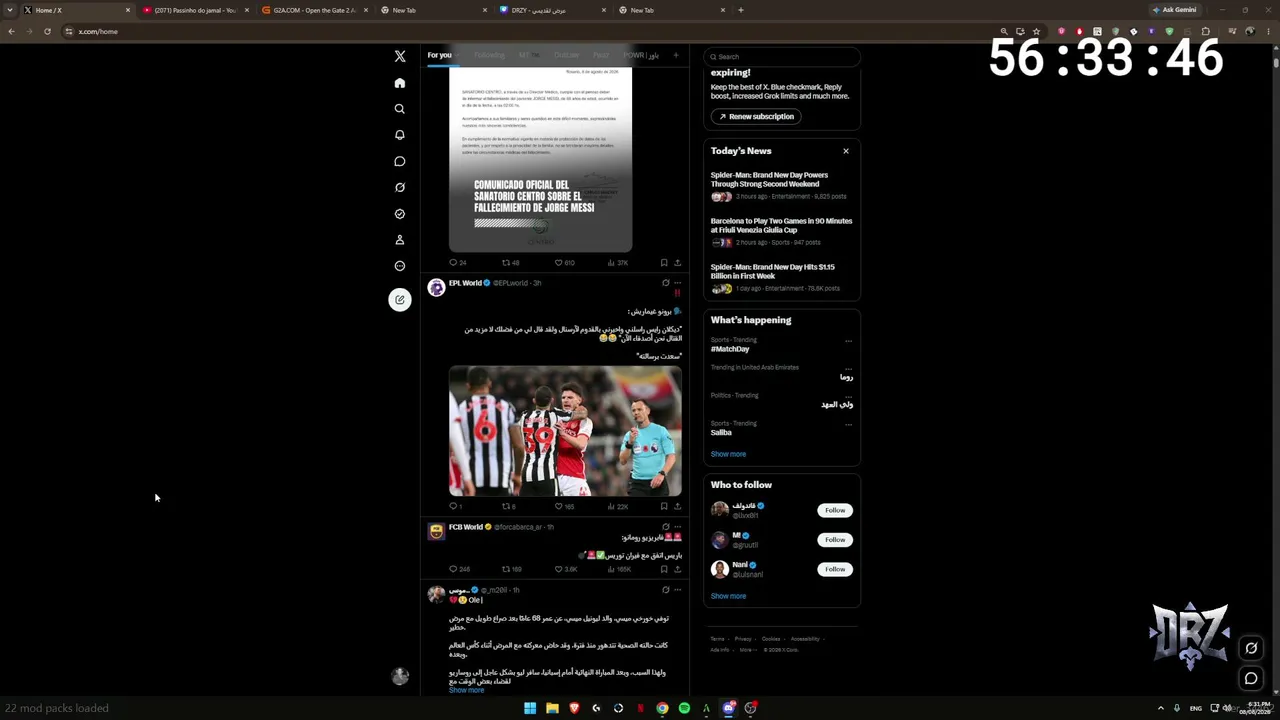Follow the Nani account
Screen dimensions: 1280x720
[x=834, y=569]
